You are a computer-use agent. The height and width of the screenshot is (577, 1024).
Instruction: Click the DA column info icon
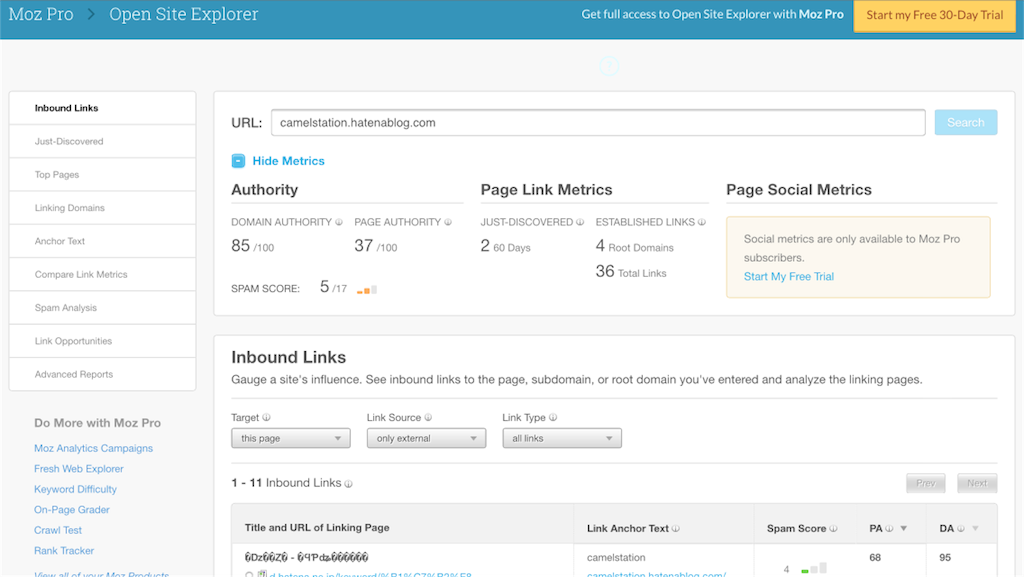961,529
